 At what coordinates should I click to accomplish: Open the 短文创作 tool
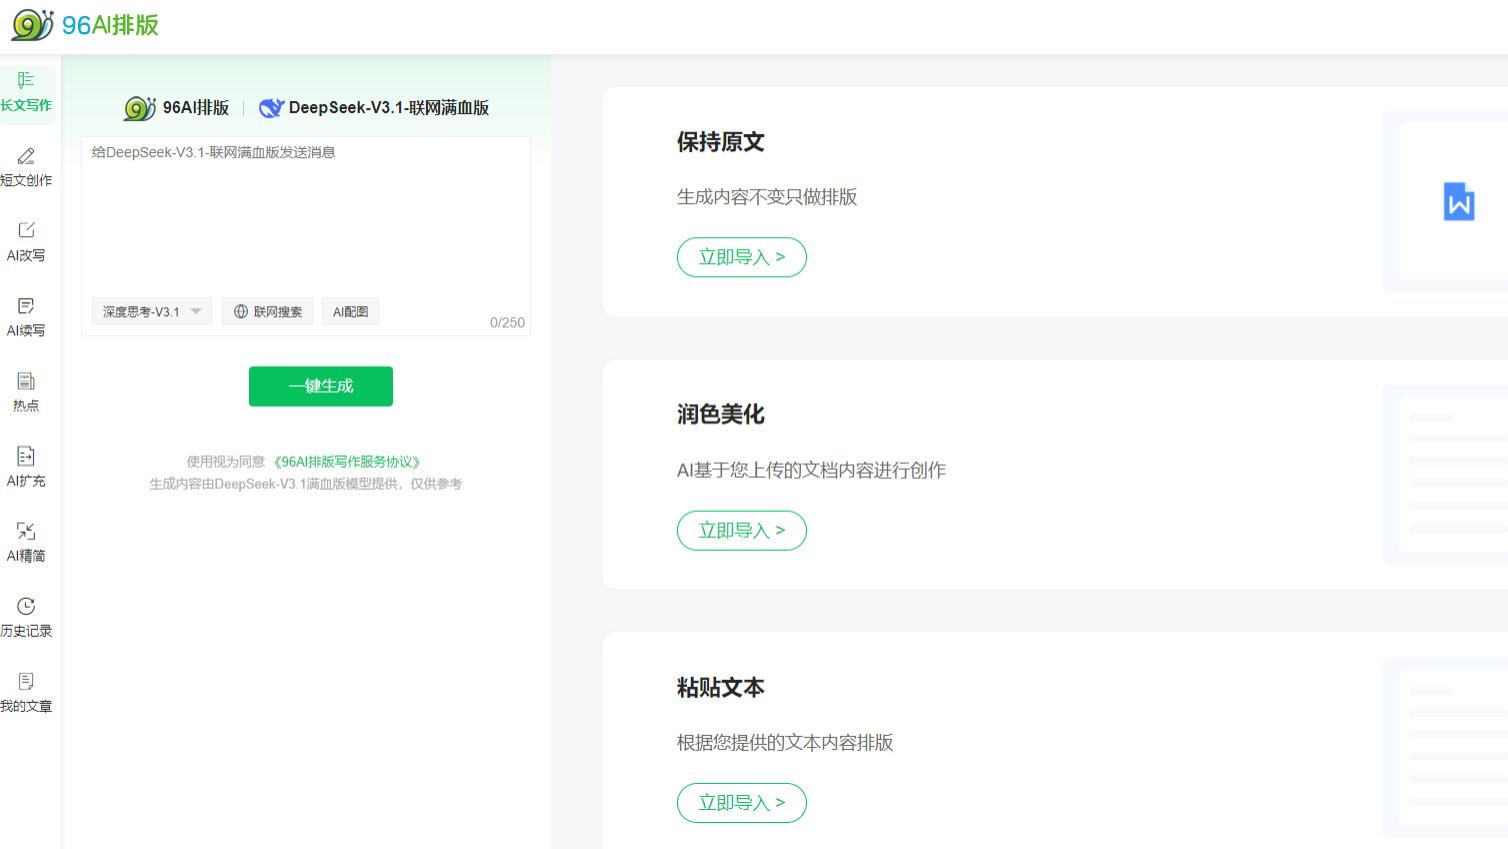[26, 167]
